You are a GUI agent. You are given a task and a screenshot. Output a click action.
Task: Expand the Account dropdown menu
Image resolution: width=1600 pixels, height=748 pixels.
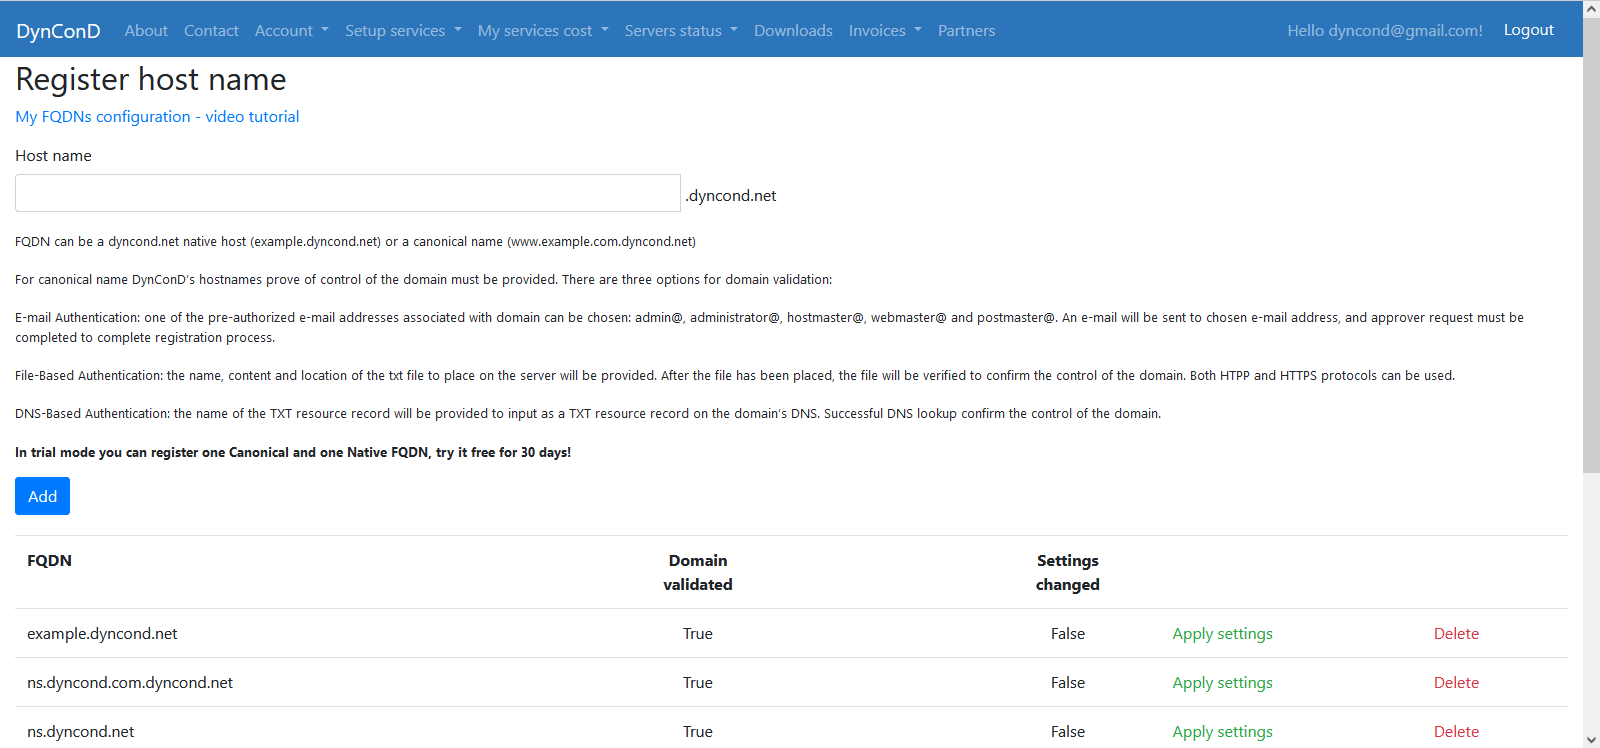pos(292,31)
